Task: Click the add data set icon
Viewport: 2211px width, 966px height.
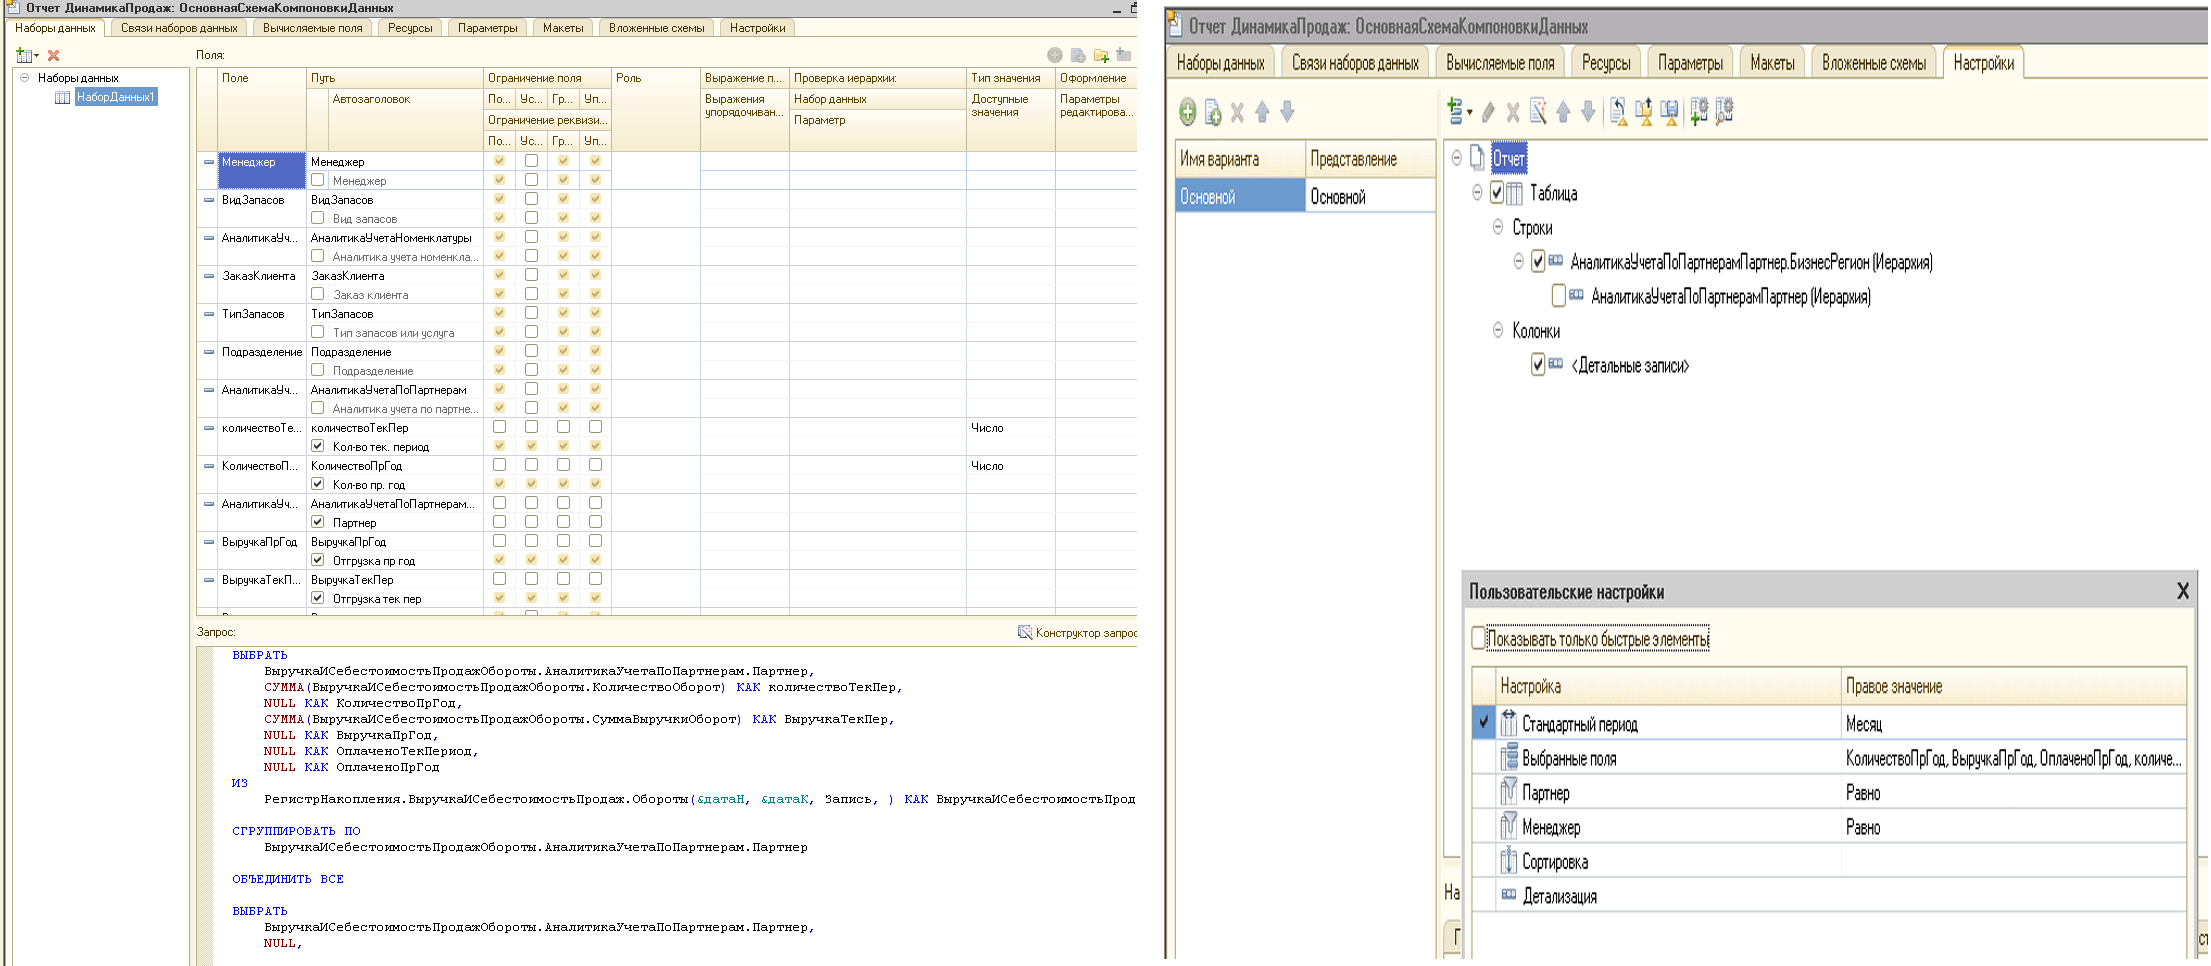Action: coord(25,55)
